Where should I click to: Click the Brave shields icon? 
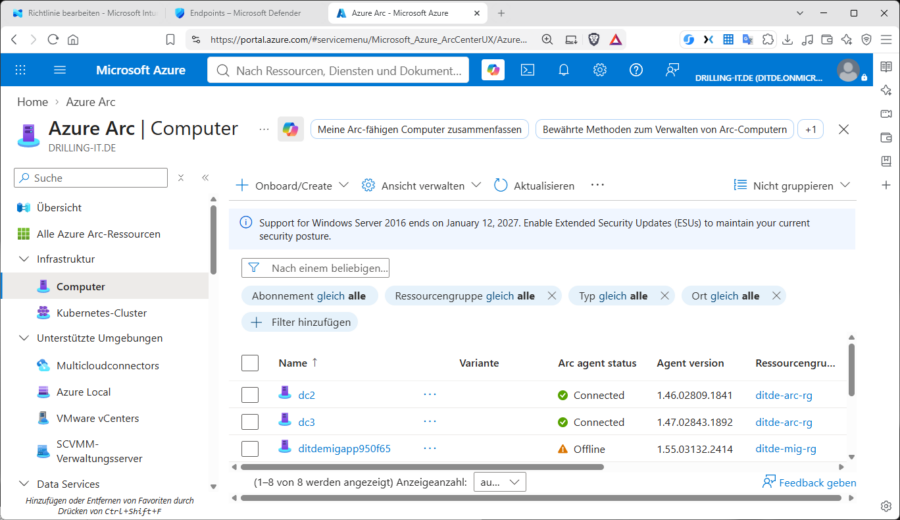point(594,39)
